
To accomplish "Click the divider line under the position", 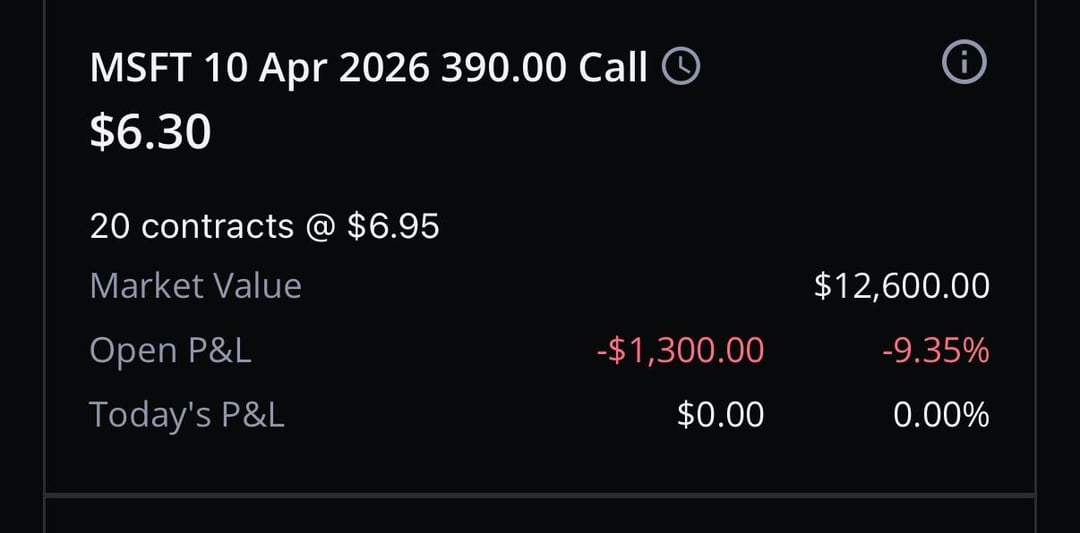I will tap(540, 494).
